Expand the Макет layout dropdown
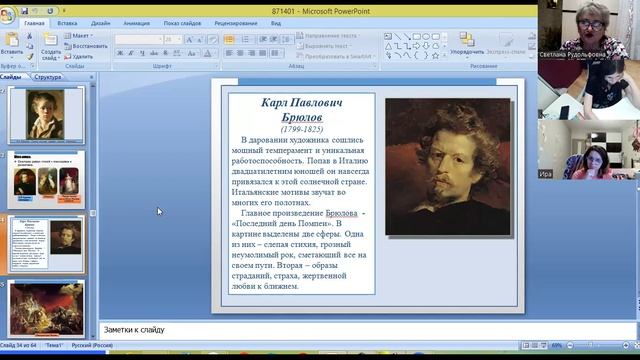The height and width of the screenshot is (360, 640). click(79, 36)
